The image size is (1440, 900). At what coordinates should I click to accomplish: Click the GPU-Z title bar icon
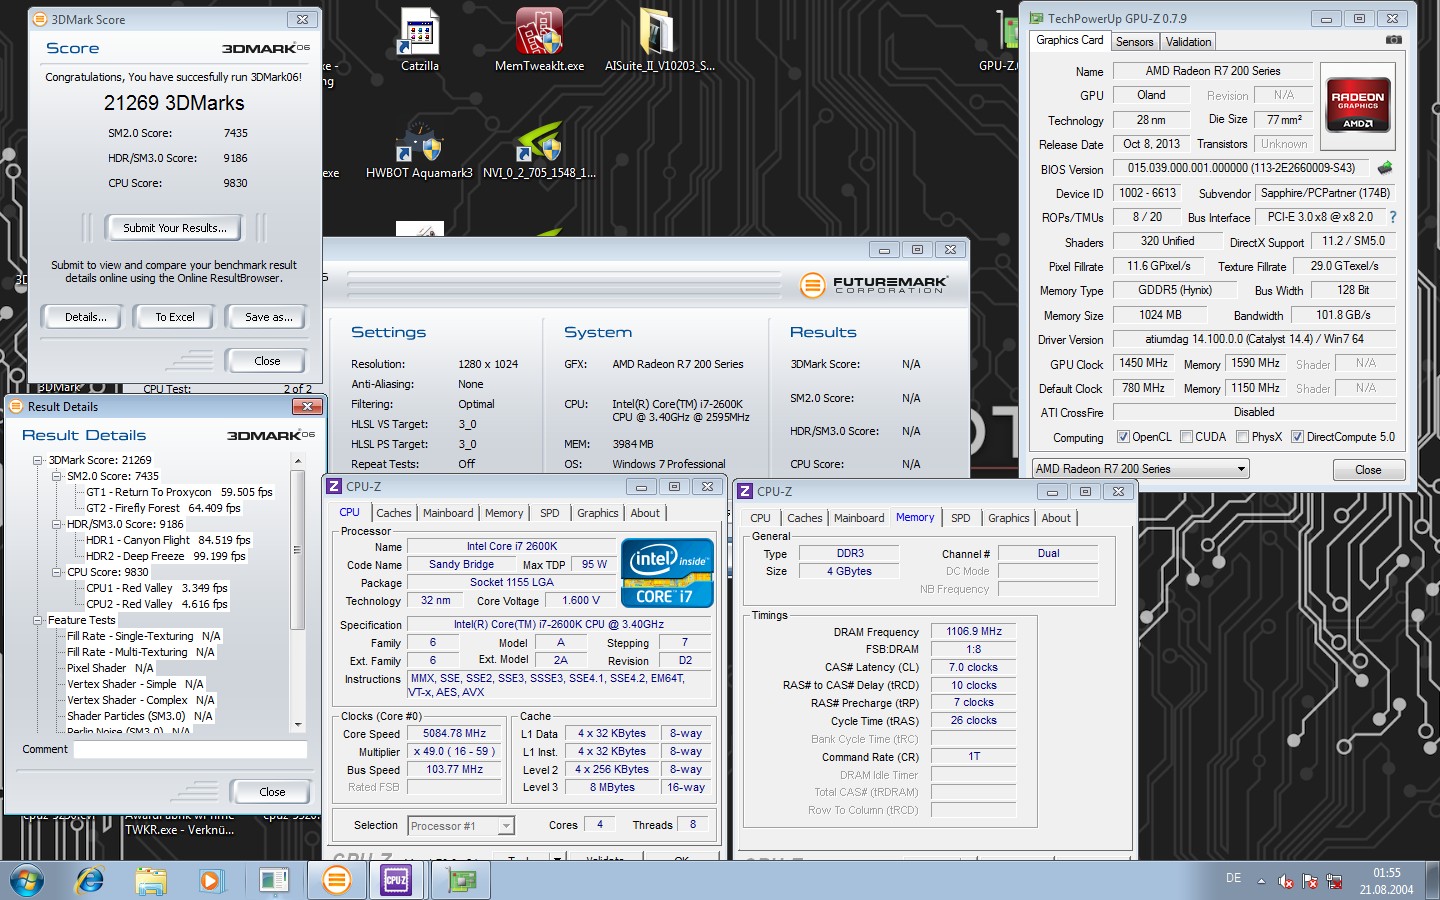pyautogui.click(x=1037, y=18)
